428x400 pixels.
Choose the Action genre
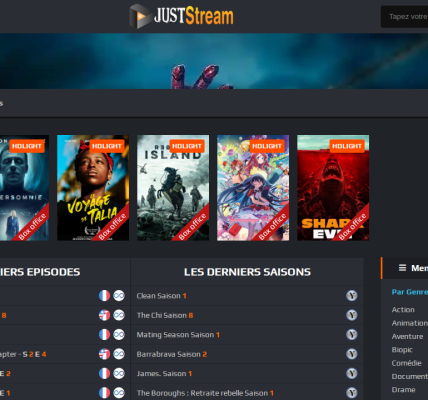(x=403, y=310)
